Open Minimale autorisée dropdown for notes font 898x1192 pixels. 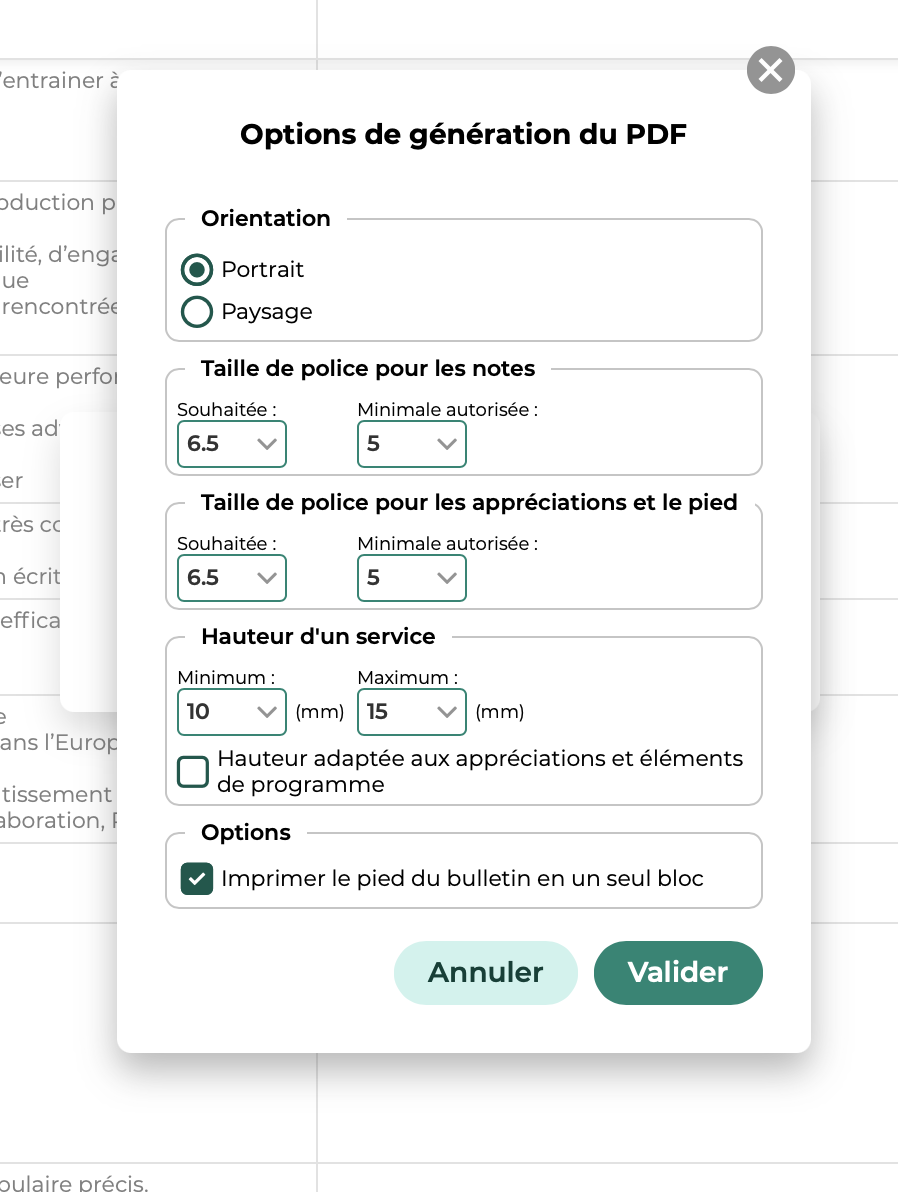[411, 444]
